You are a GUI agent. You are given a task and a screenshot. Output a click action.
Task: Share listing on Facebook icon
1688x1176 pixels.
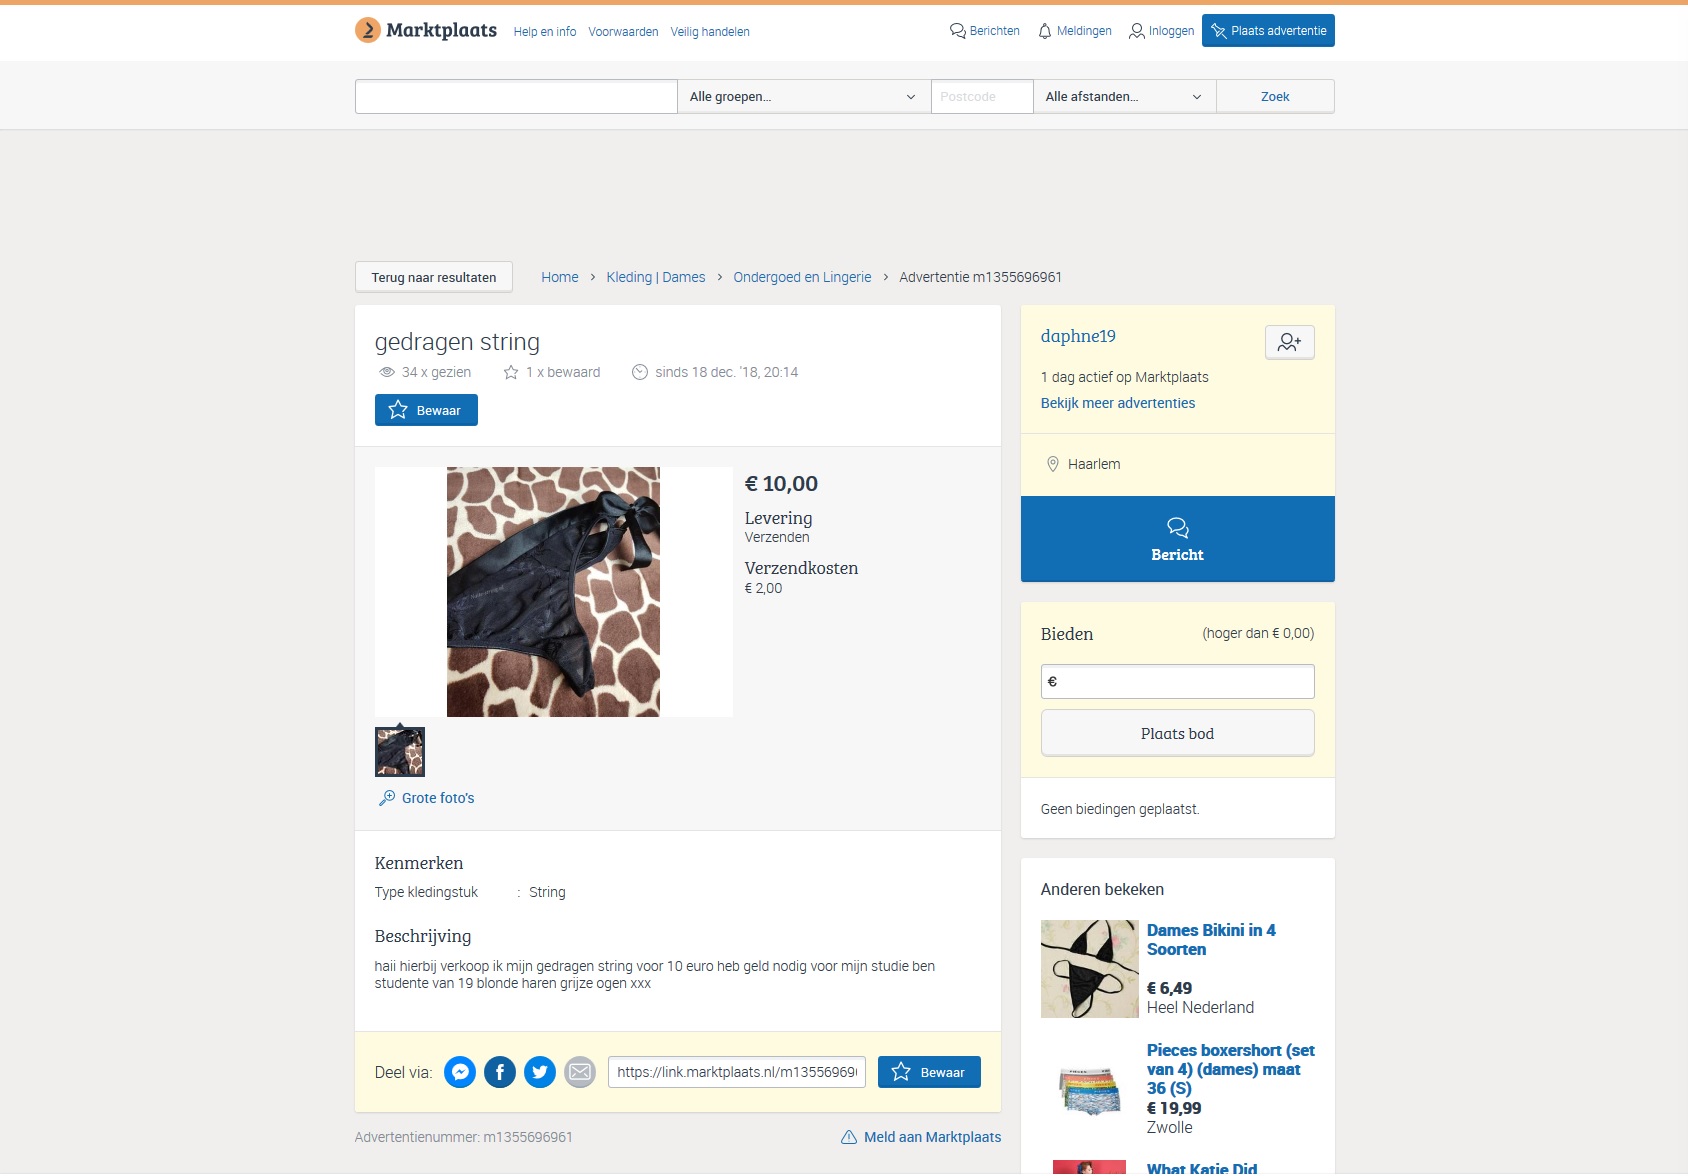(500, 1072)
